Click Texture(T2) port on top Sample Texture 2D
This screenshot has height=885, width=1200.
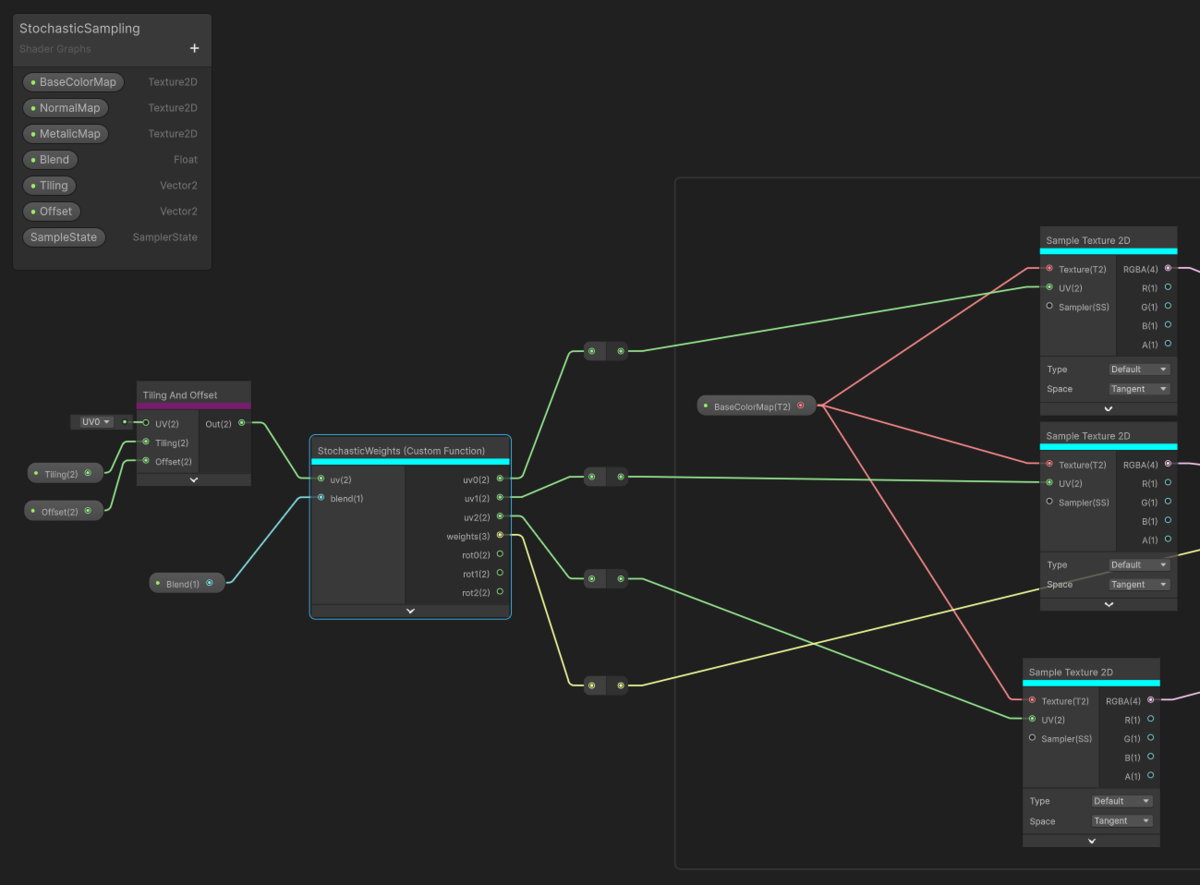[1049, 268]
